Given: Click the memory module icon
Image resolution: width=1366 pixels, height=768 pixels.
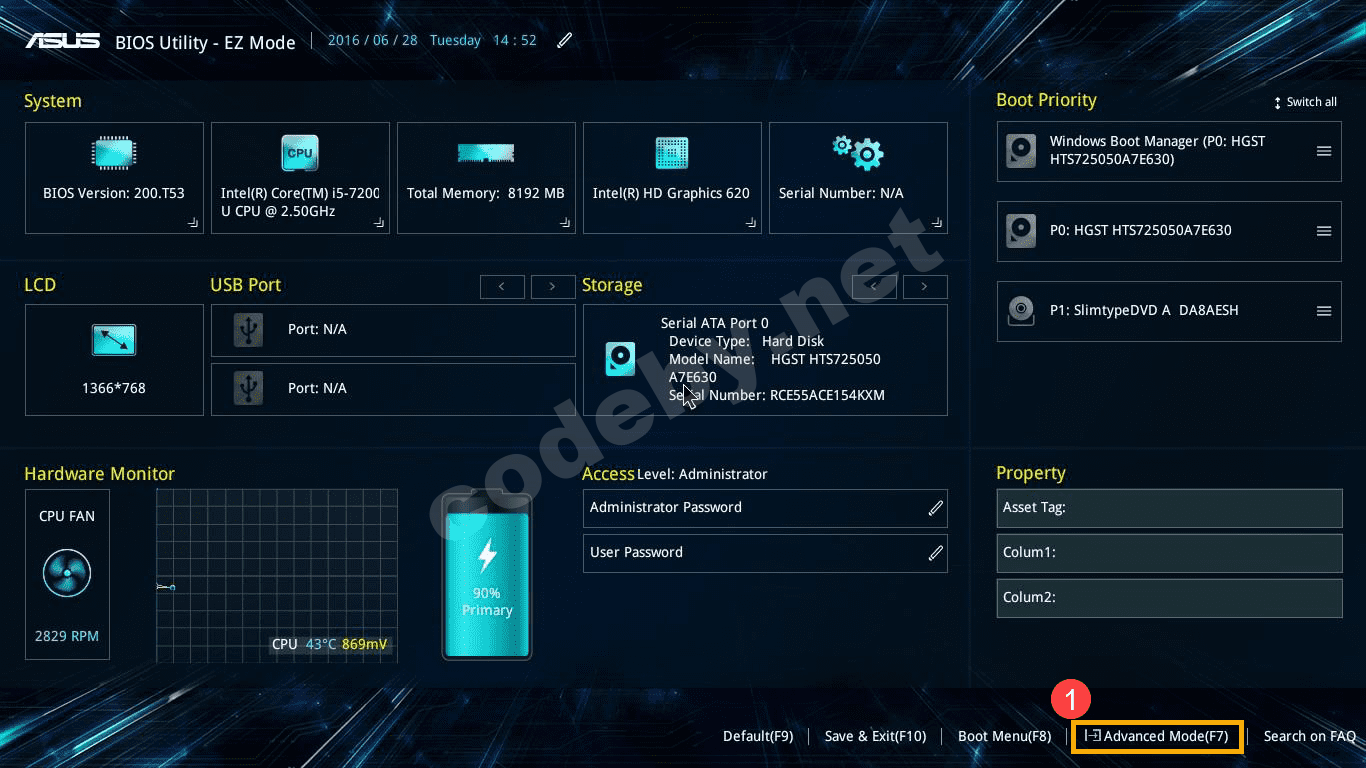Looking at the screenshot, I should pos(486,153).
